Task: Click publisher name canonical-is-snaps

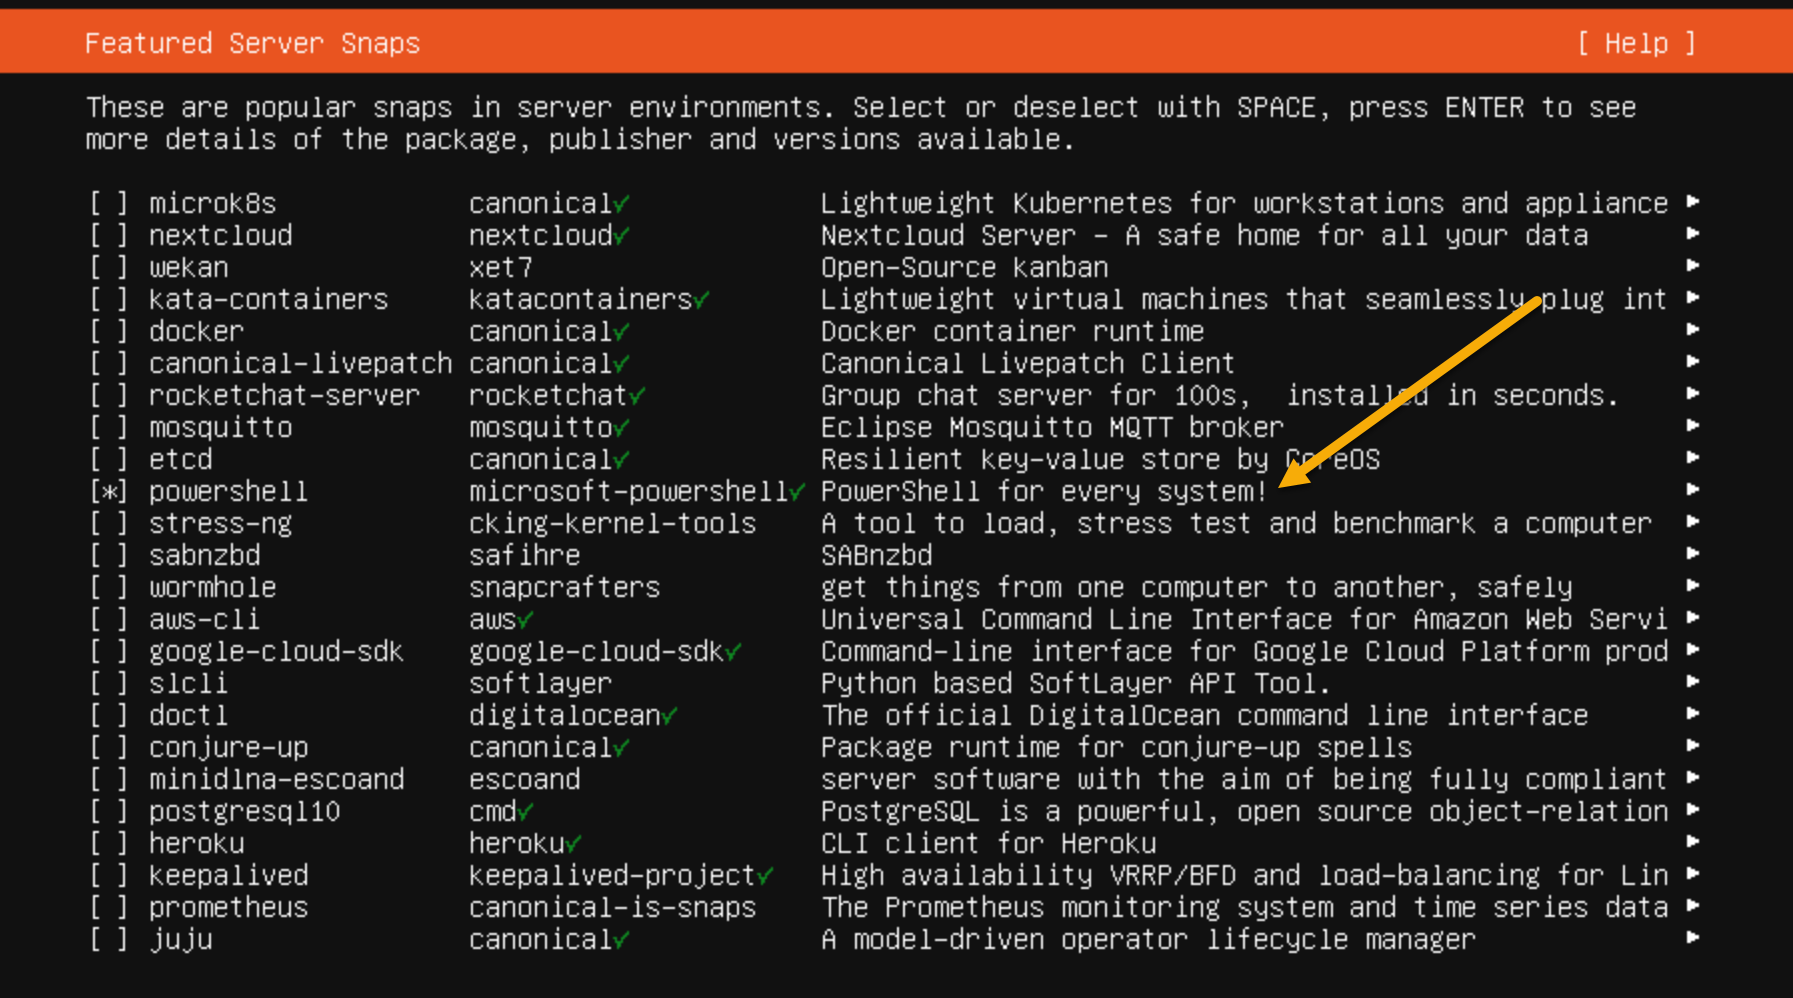Action: tap(613, 908)
